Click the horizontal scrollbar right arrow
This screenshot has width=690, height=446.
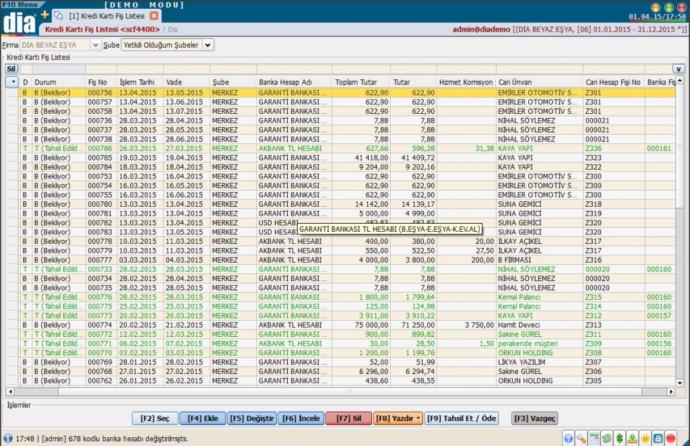tap(671, 391)
